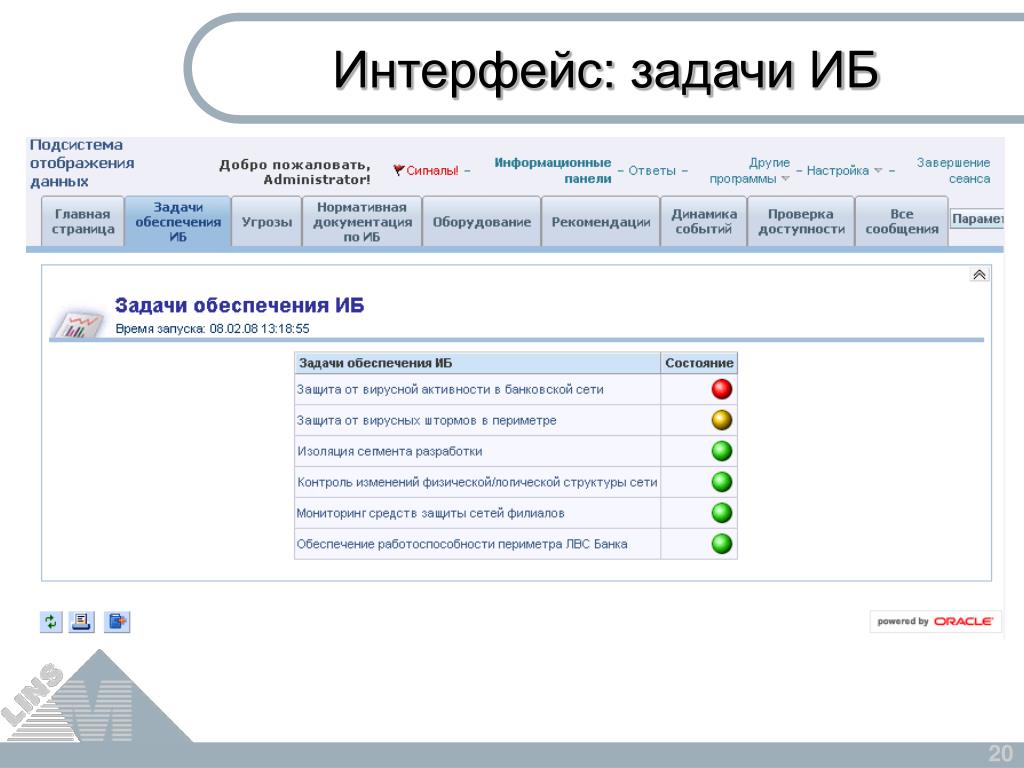
Task: Open Обеспечение работоспособности периметра ЛВС Банка
Action: [462, 543]
